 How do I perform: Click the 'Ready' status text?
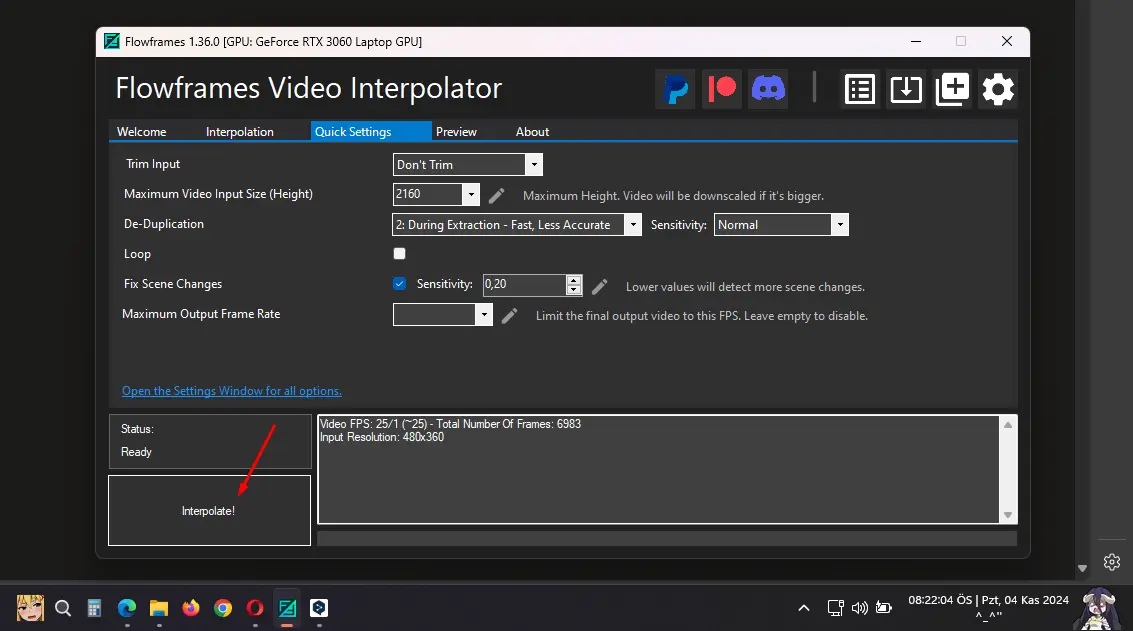click(x=136, y=452)
